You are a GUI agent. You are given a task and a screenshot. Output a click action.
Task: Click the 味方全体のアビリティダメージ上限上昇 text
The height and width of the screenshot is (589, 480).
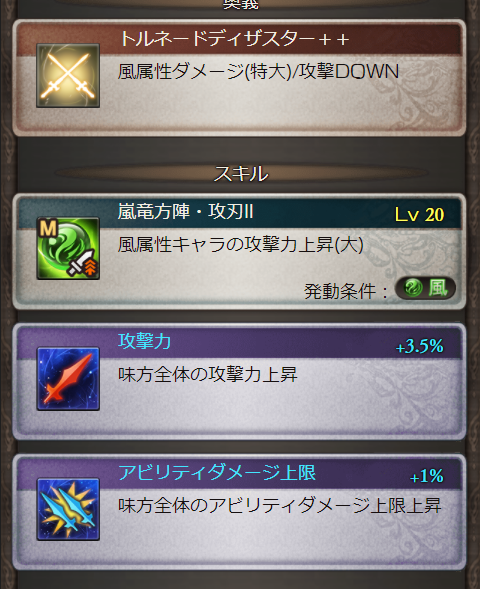tap(280, 505)
